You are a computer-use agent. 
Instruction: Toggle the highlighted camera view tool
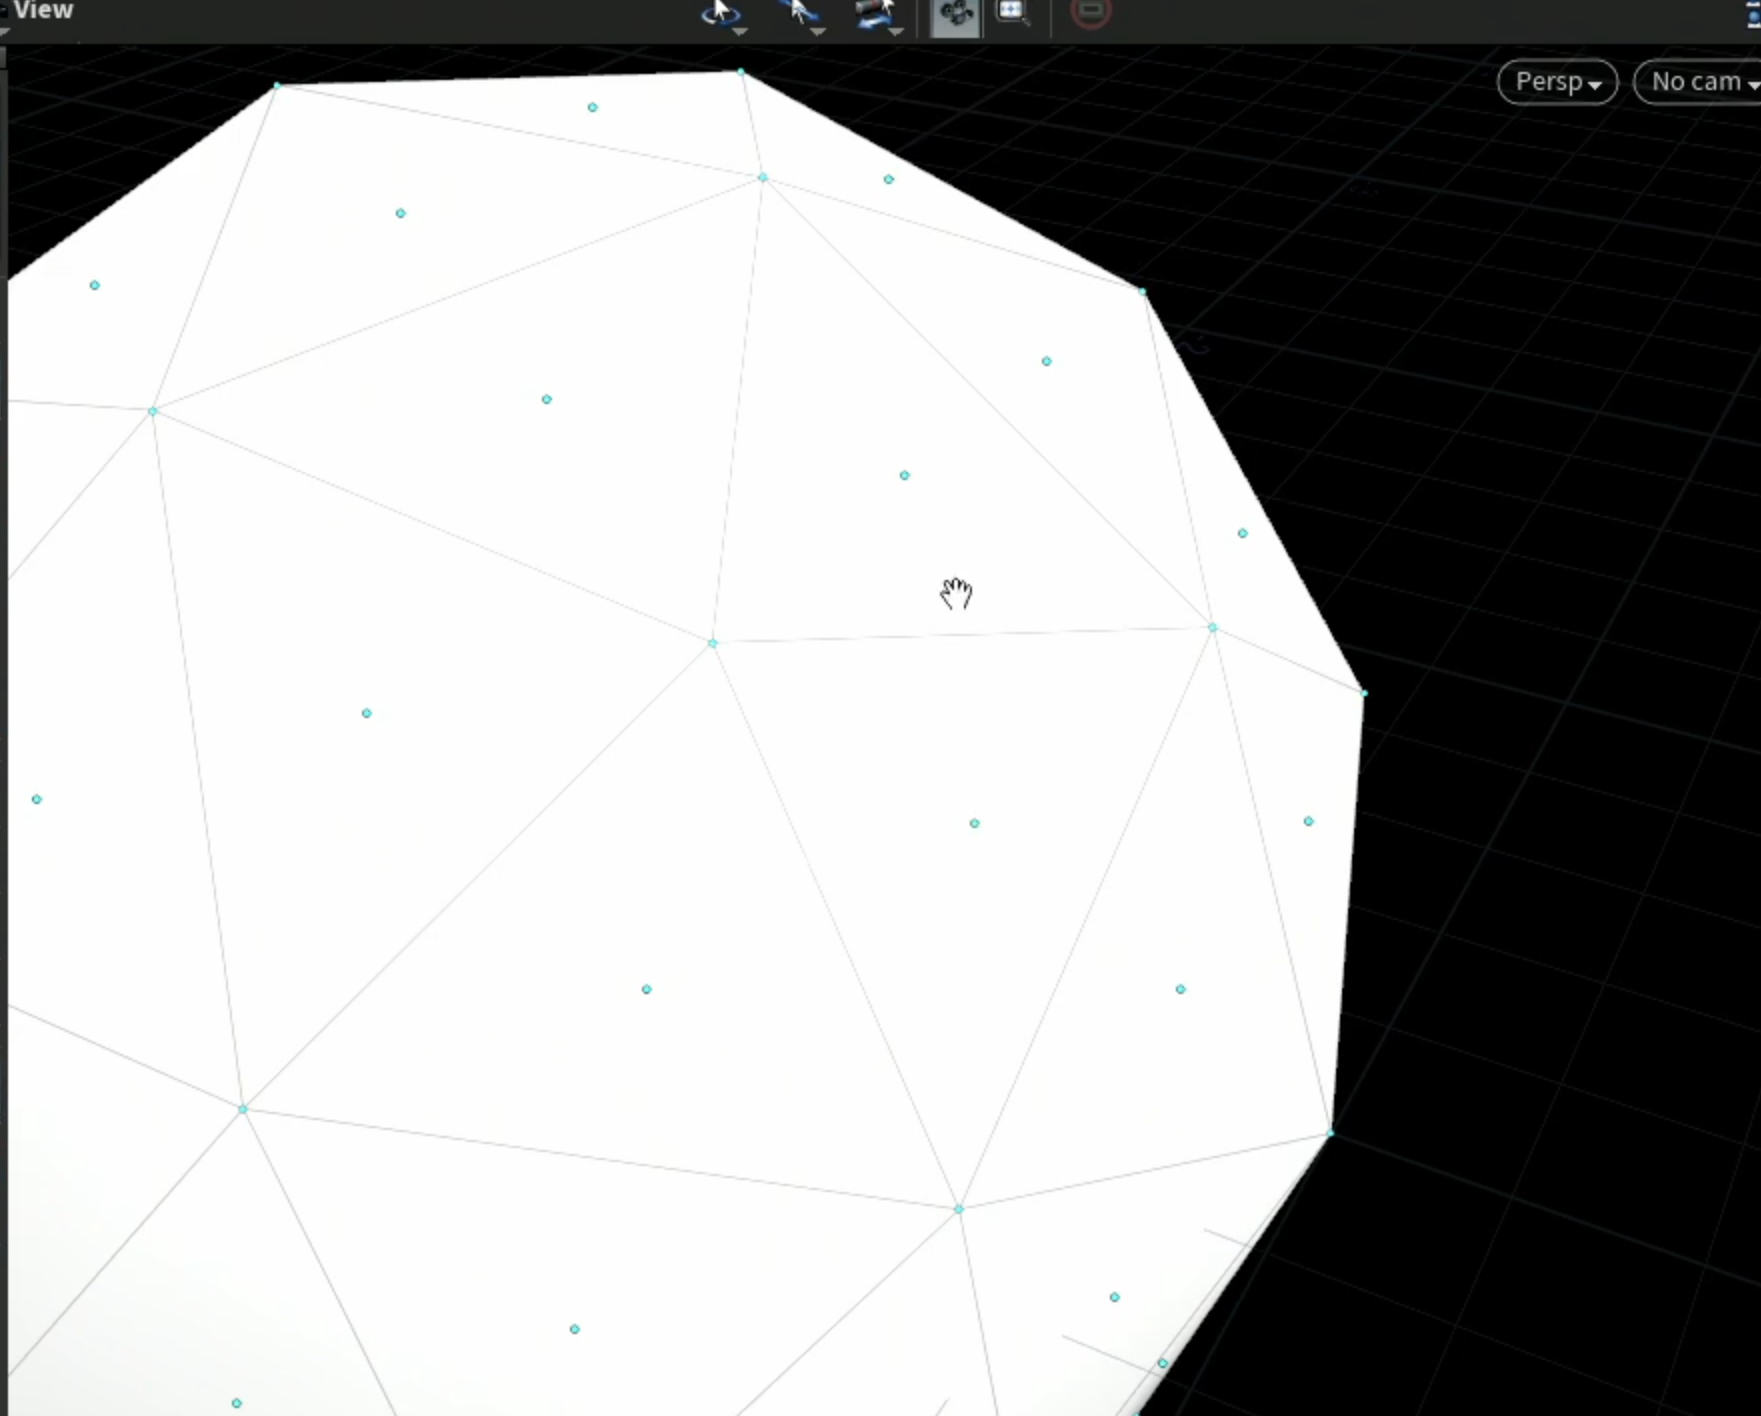coord(956,15)
